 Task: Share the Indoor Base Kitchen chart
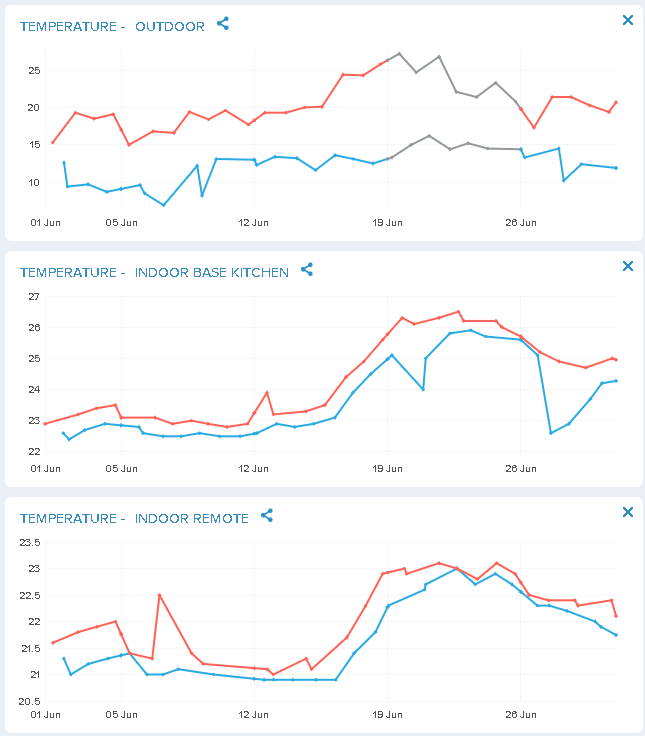307,269
